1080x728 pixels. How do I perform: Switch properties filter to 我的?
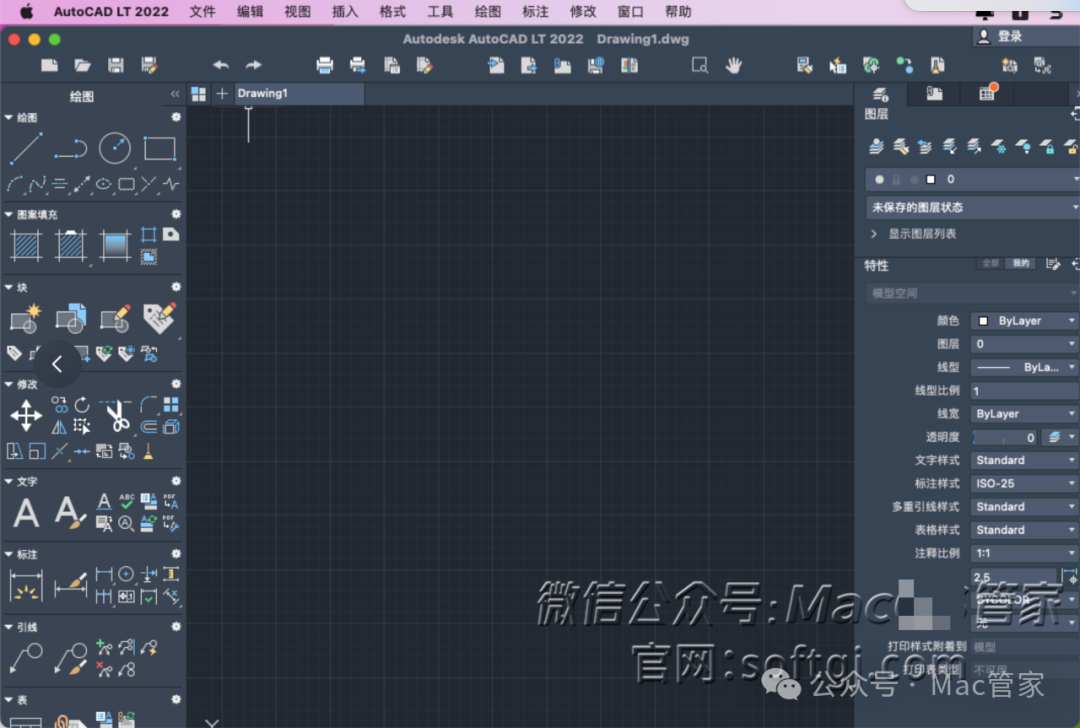tap(1021, 263)
